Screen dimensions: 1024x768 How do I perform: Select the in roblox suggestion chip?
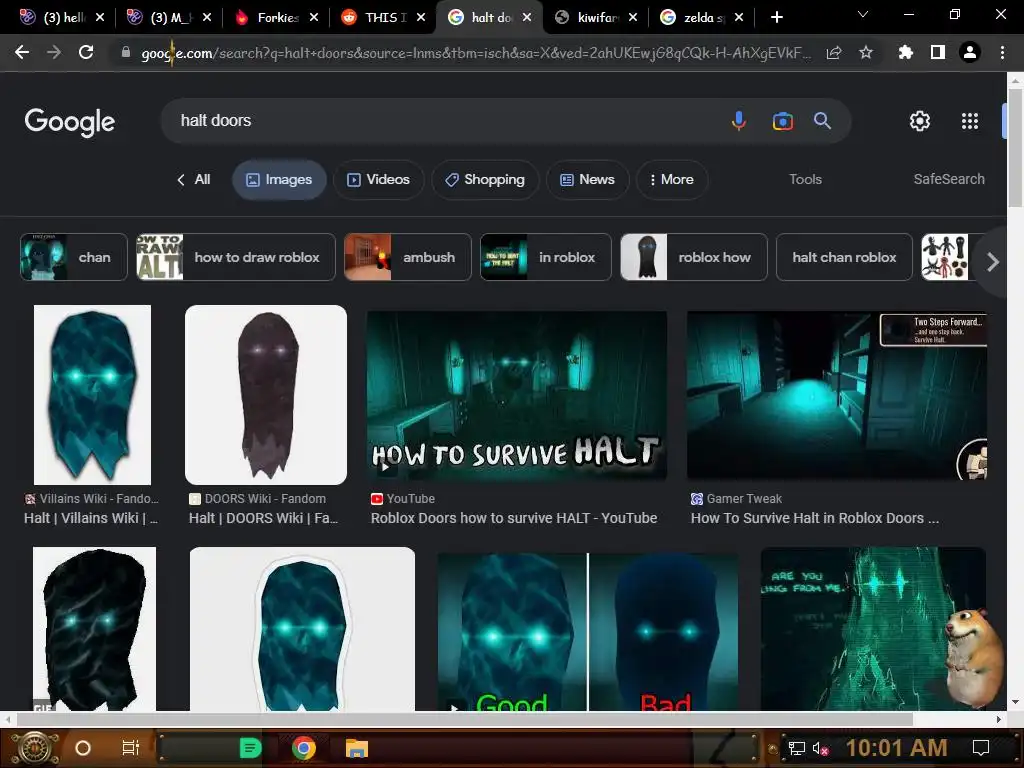(x=546, y=257)
